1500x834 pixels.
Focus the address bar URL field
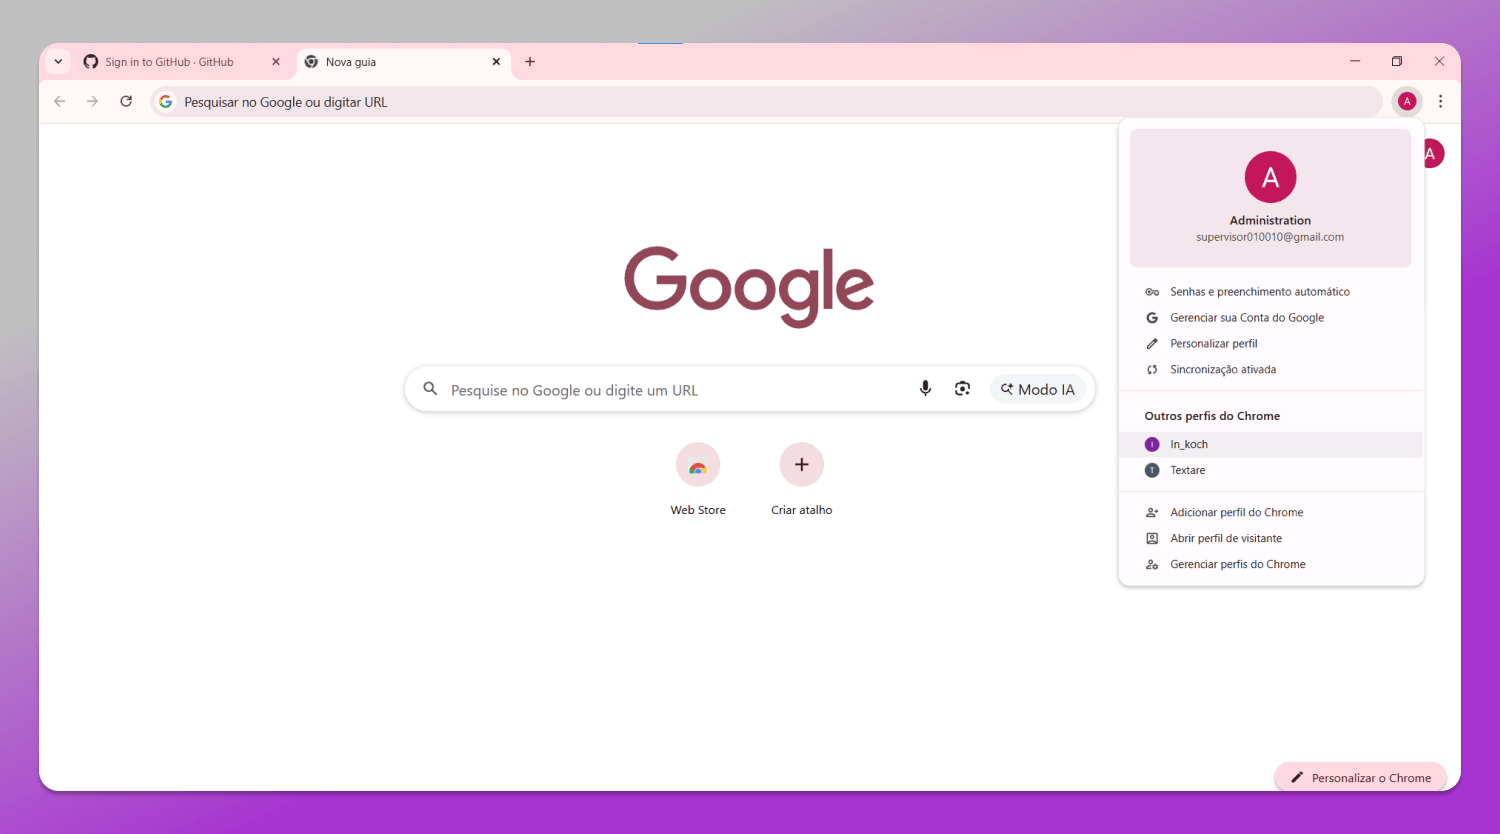767,102
